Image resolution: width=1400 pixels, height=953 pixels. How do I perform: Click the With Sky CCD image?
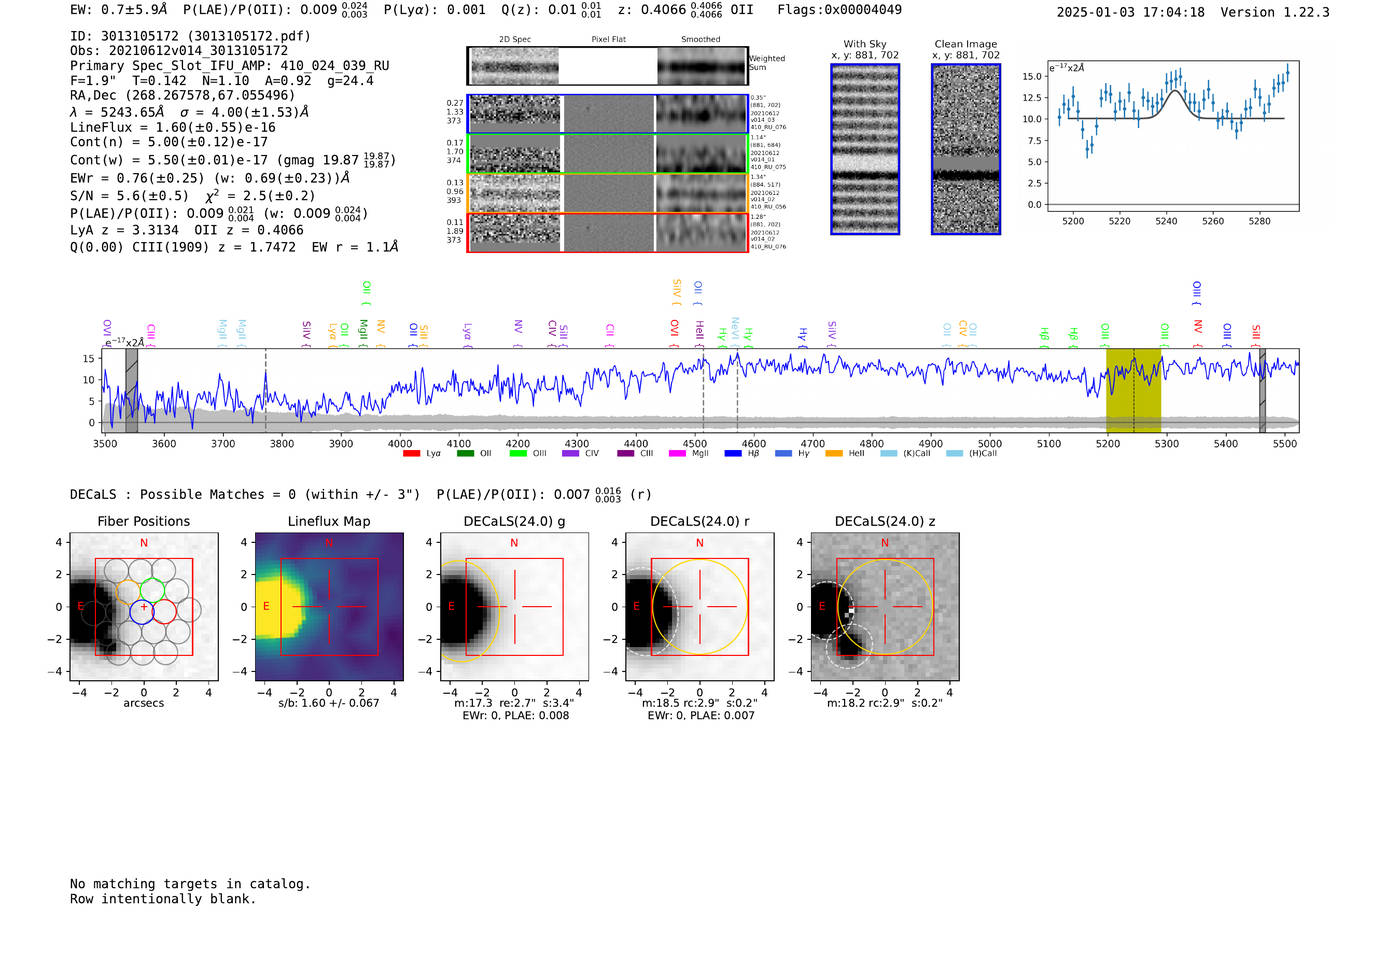[x=865, y=149]
